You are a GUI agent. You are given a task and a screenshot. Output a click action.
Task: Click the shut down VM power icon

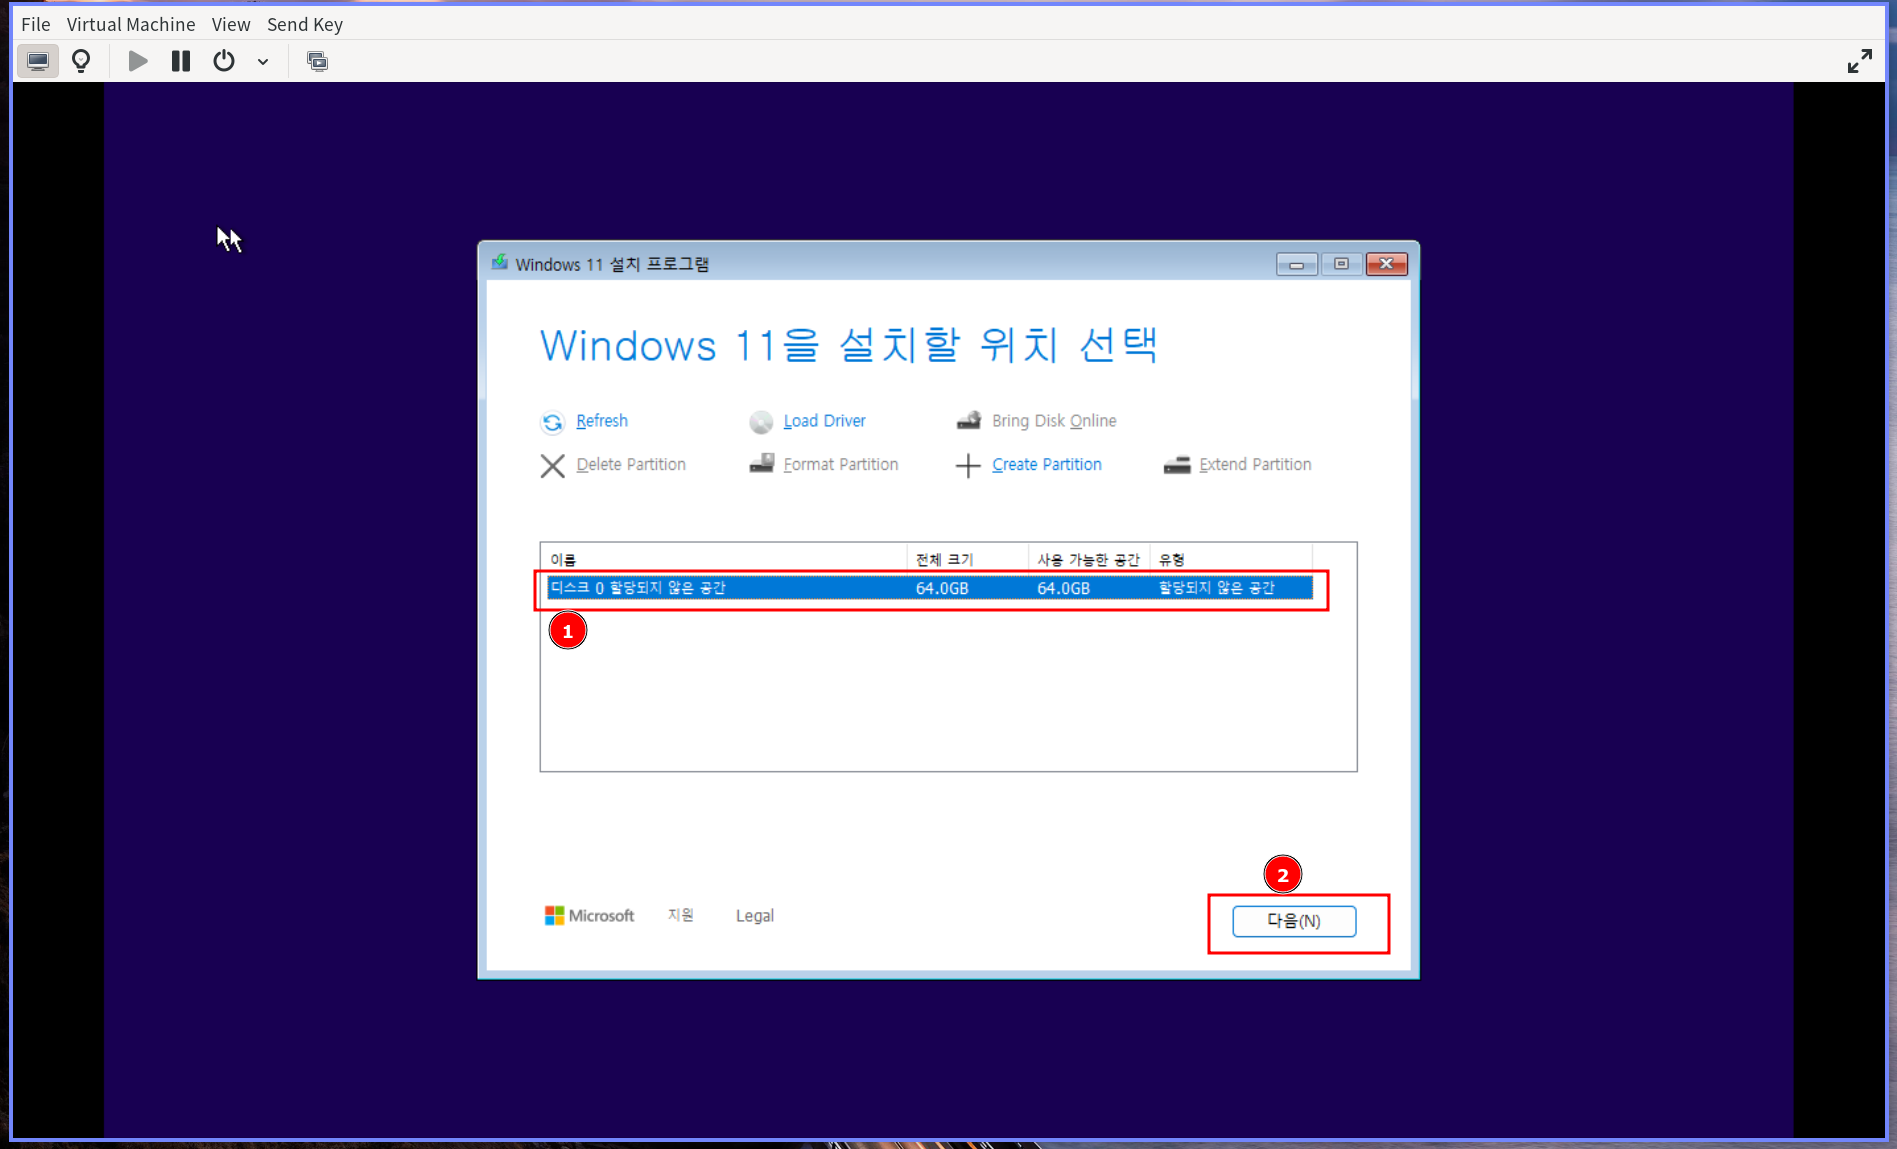223,61
